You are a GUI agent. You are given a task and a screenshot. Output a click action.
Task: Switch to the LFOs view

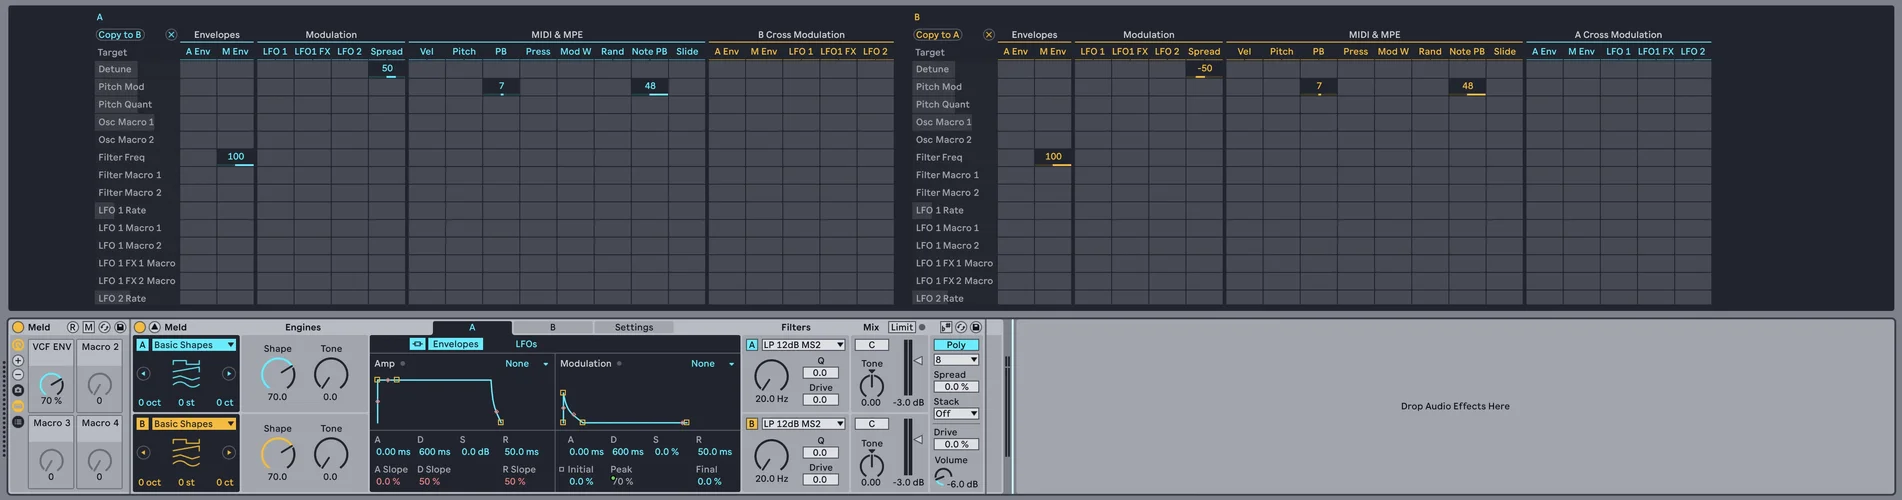click(526, 344)
